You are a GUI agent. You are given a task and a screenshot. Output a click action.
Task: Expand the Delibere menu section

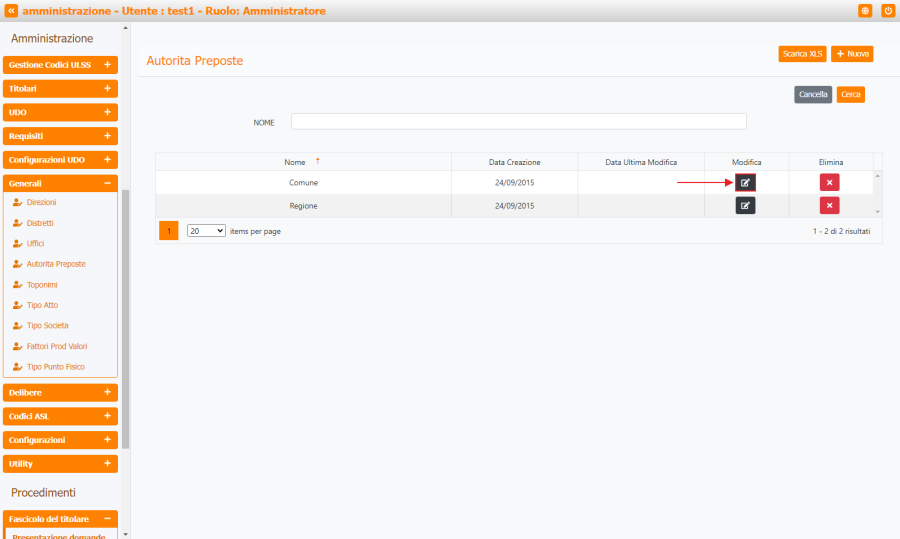(x=60, y=392)
